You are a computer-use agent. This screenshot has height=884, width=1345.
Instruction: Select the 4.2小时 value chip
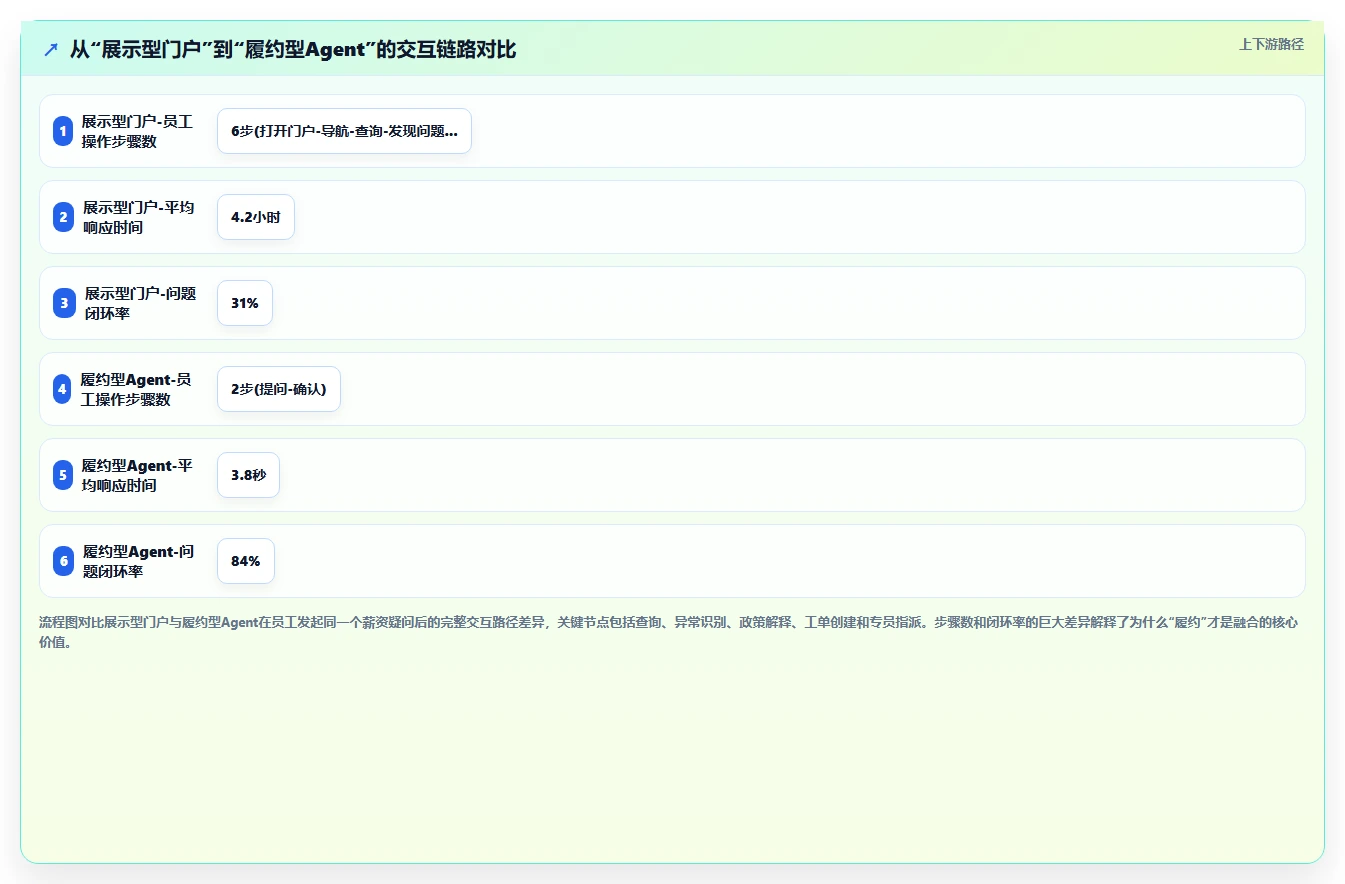click(256, 217)
